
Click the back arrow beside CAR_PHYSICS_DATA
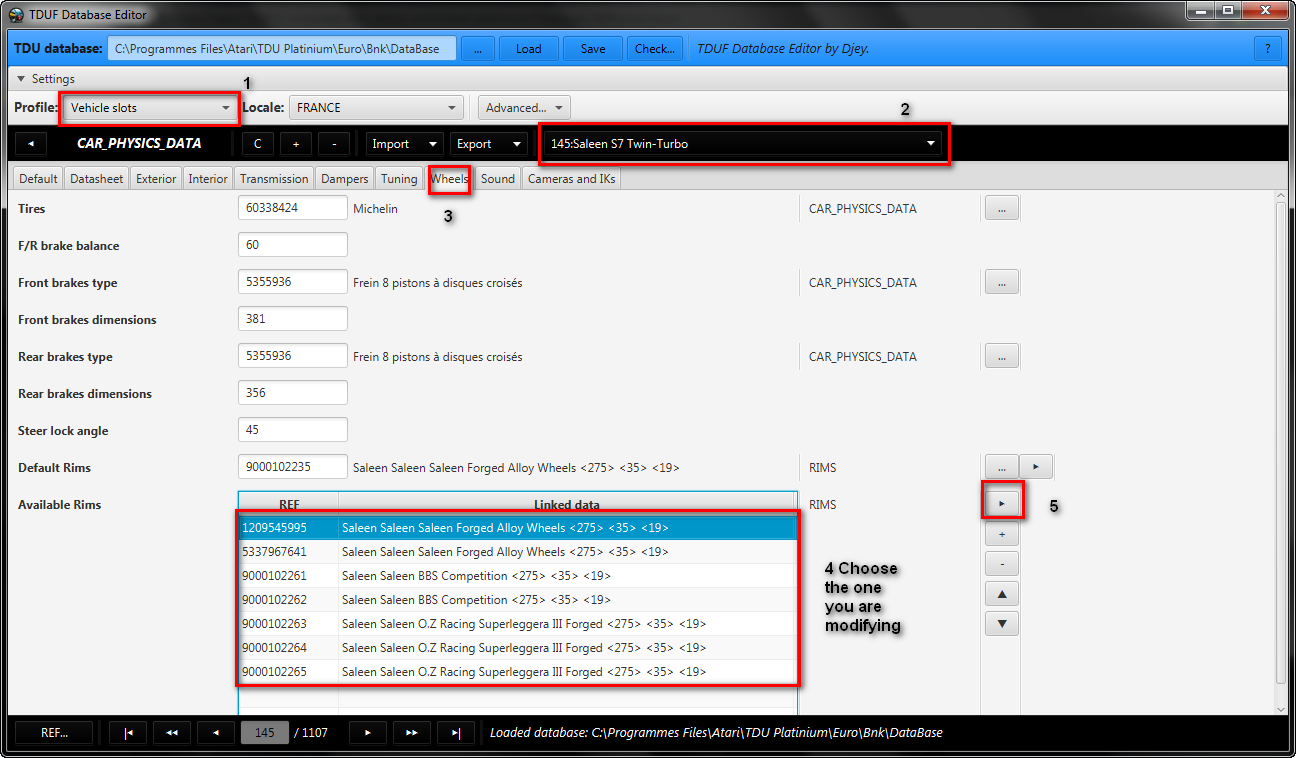[31, 144]
